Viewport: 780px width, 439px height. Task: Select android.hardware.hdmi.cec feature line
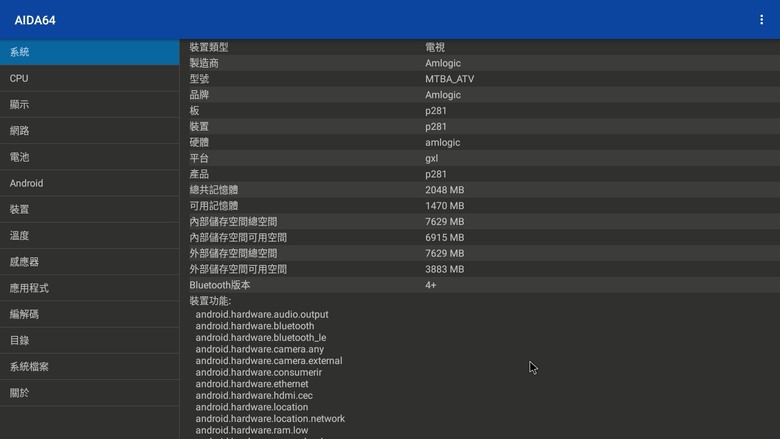click(254, 396)
